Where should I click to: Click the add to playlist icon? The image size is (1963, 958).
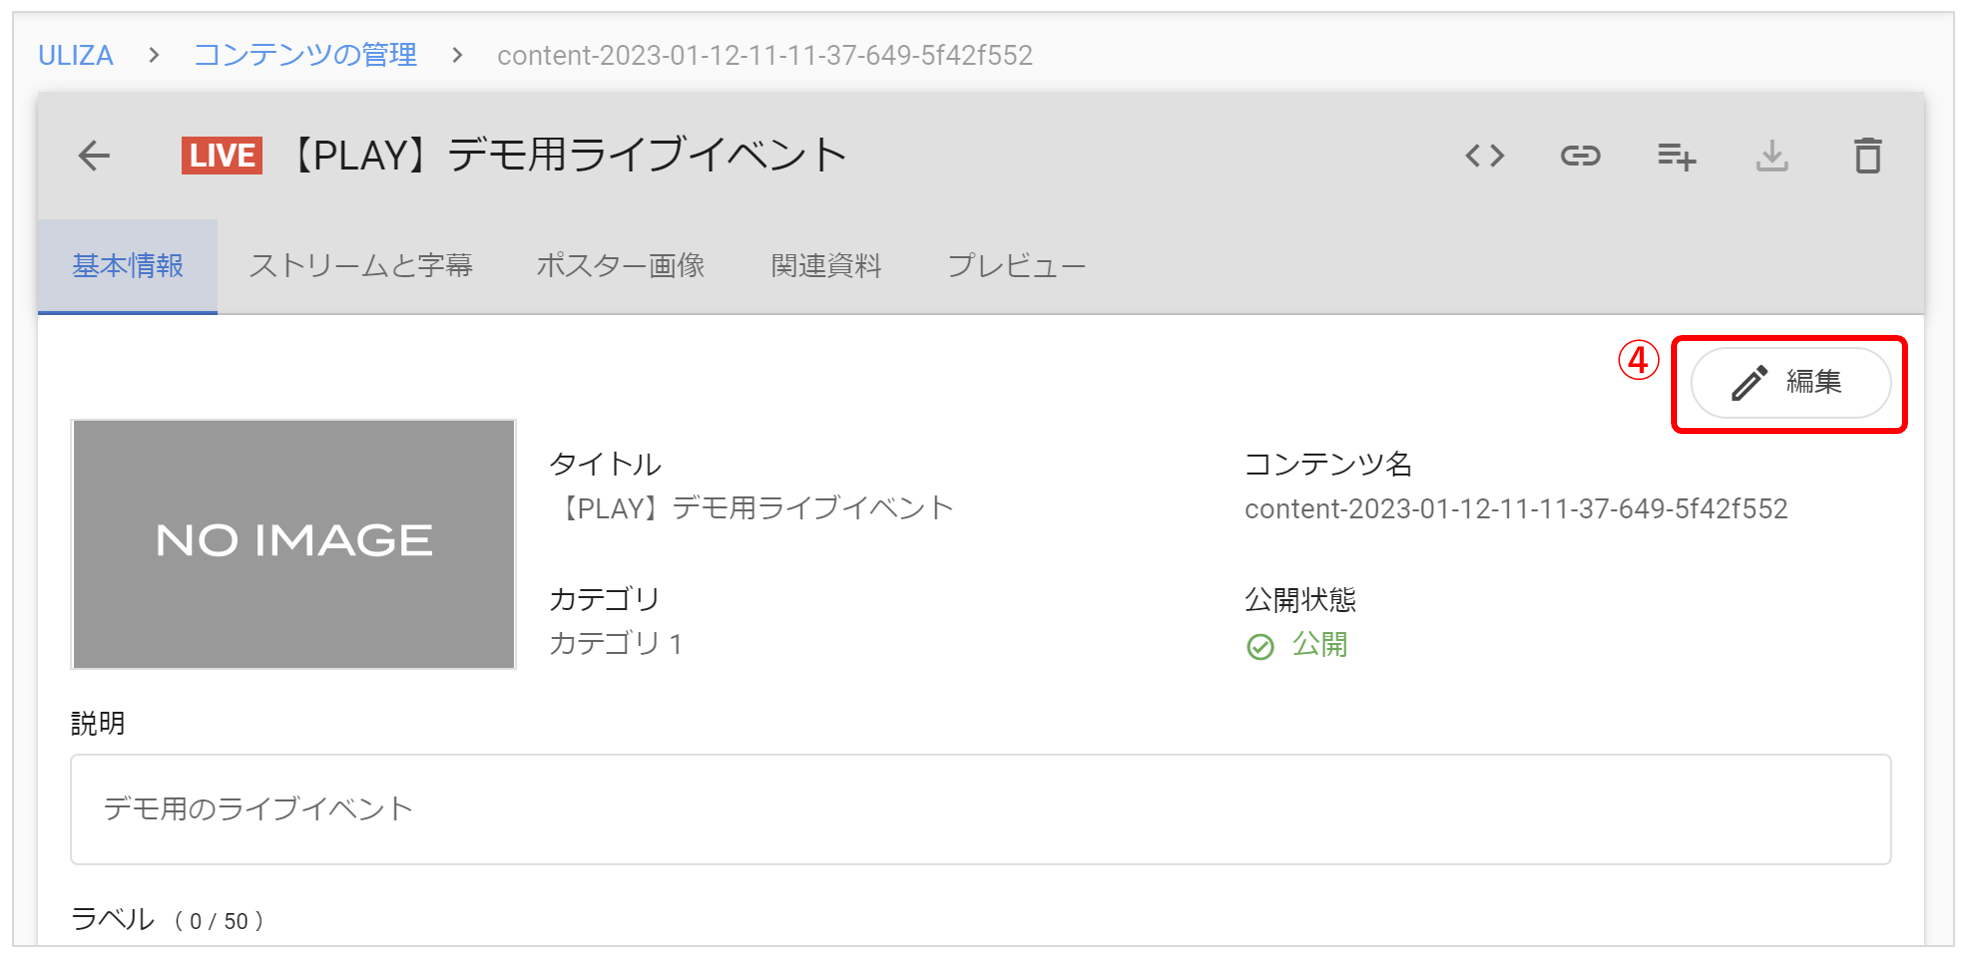click(1676, 156)
